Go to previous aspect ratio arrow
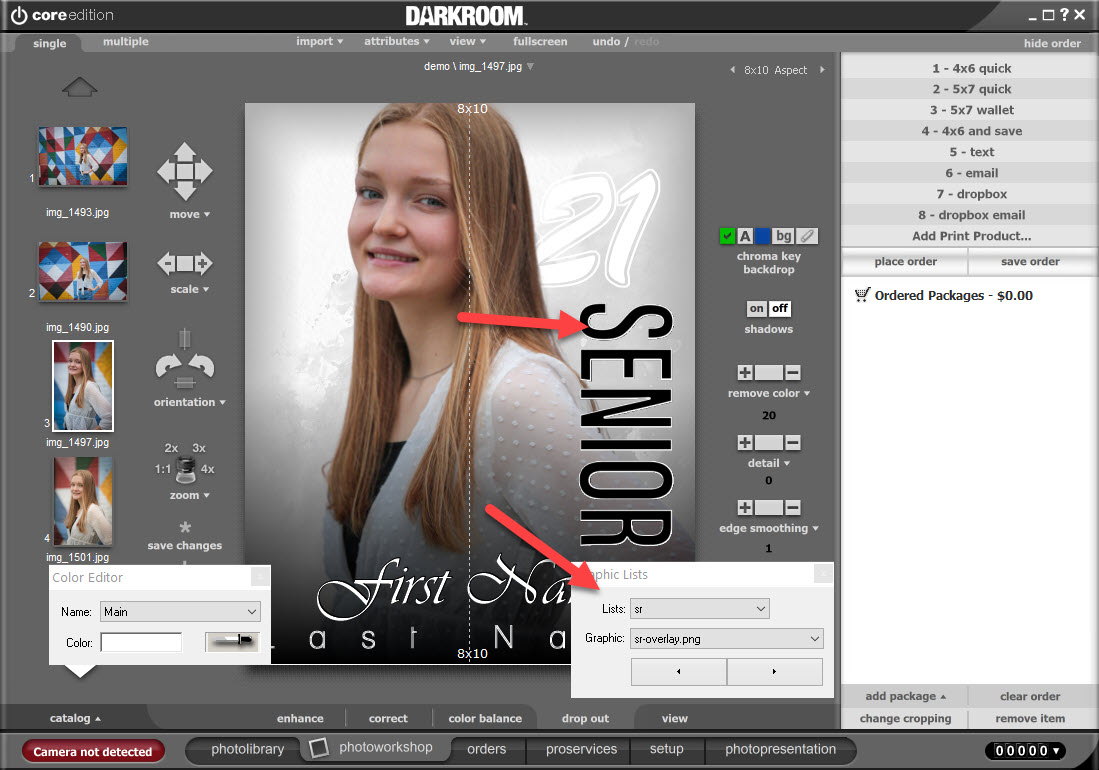This screenshot has height=770, width=1099. tap(732, 70)
